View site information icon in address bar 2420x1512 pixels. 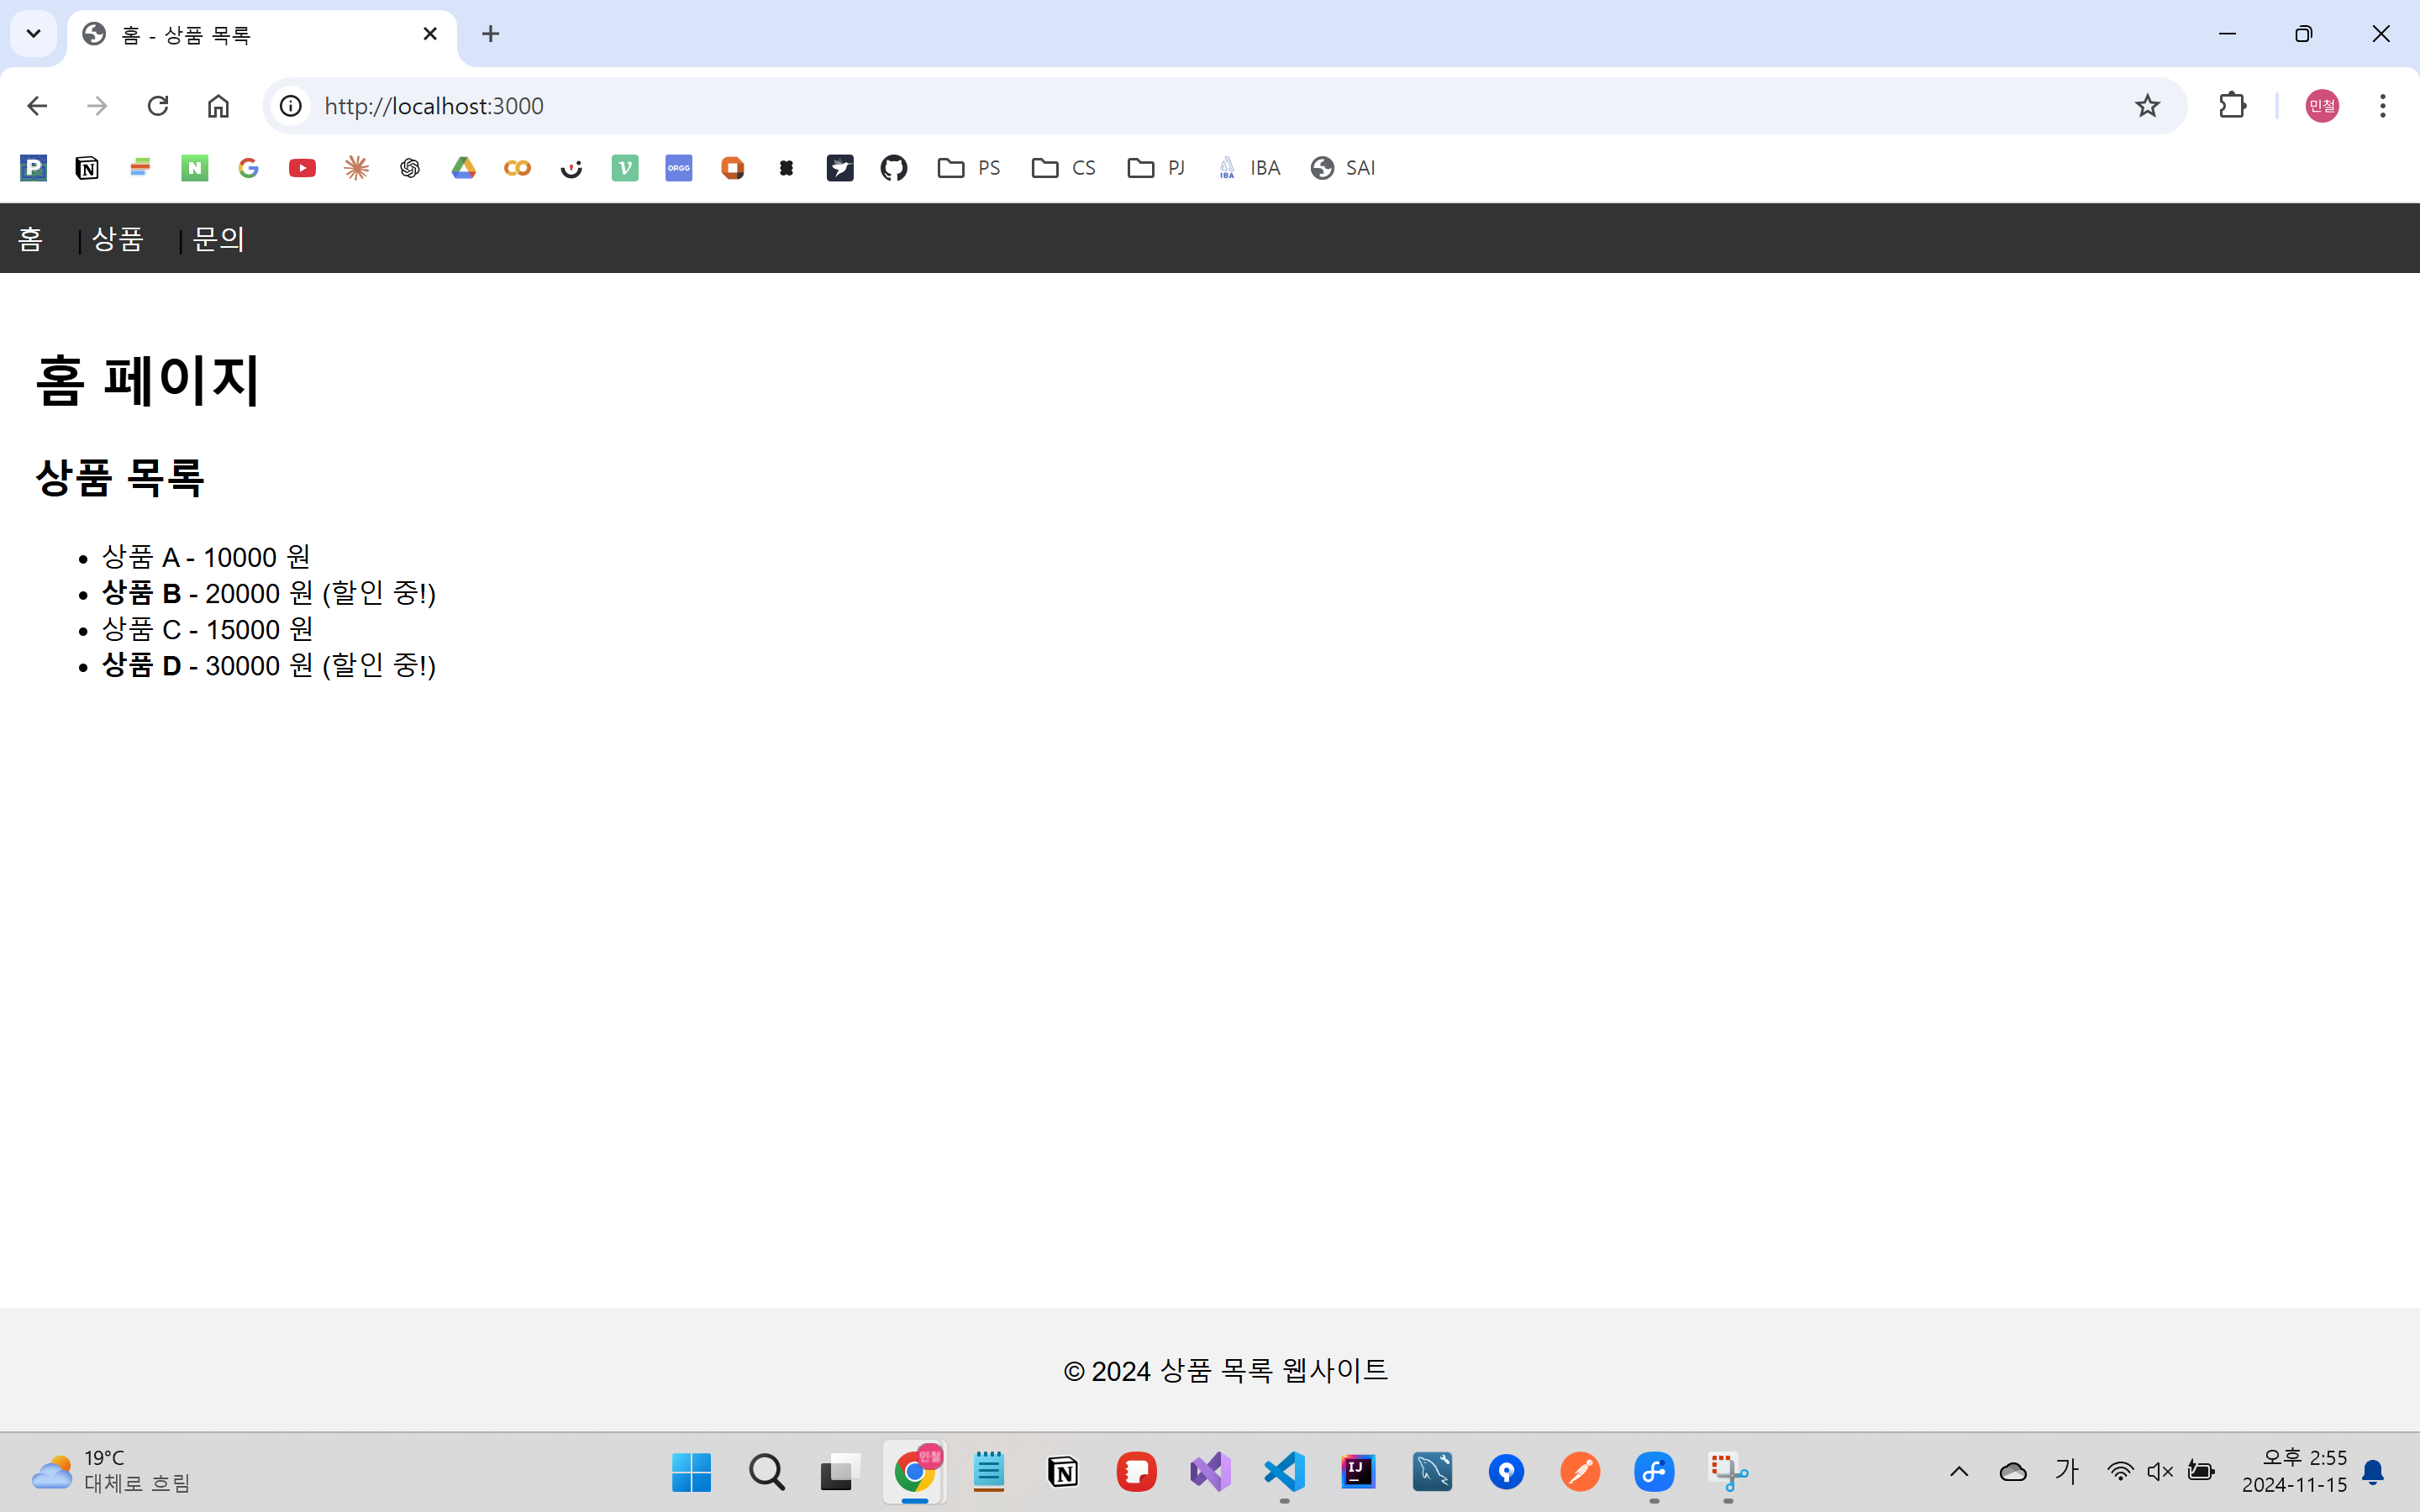click(291, 106)
